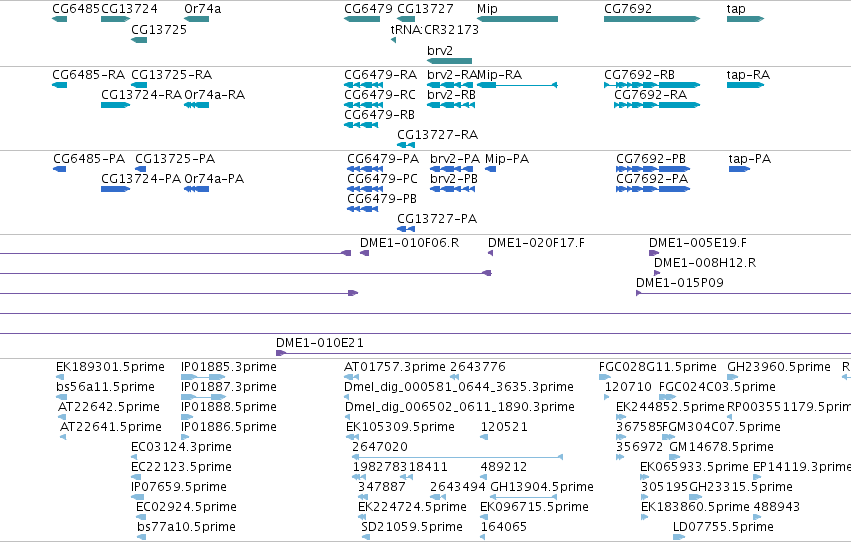The width and height of the screenshot is (851, 542).
Task: Click the CG6479-RA transcript label
Action: click(380, 75)
